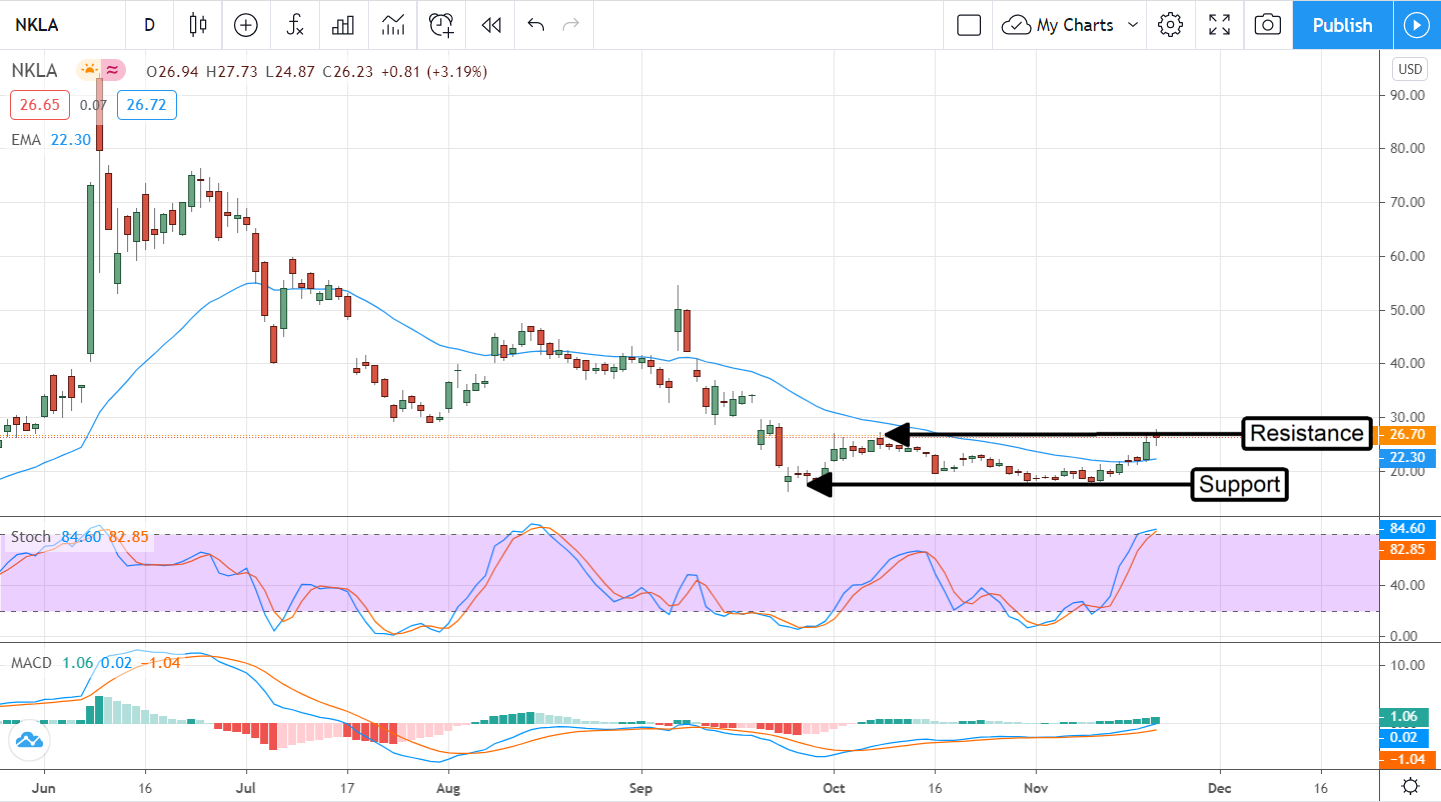Viewport: 1441px width, 802px height.
Task: Open the layout selection square icon
Action: (969, 25)
